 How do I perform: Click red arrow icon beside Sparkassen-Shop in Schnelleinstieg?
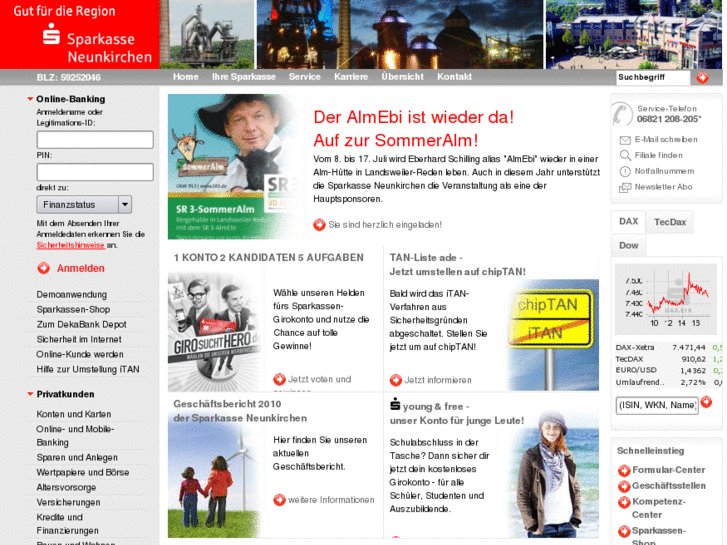(624, 531)
